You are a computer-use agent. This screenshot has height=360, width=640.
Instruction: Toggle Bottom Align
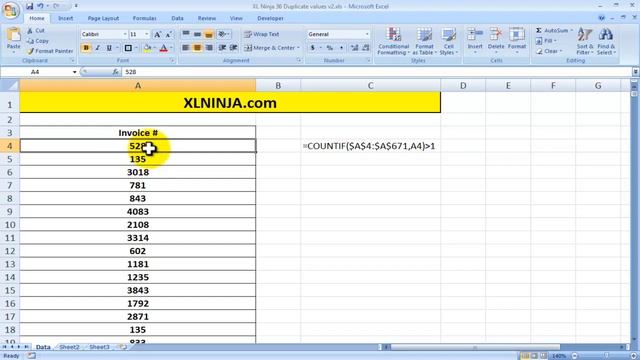(x=209, y=34)
